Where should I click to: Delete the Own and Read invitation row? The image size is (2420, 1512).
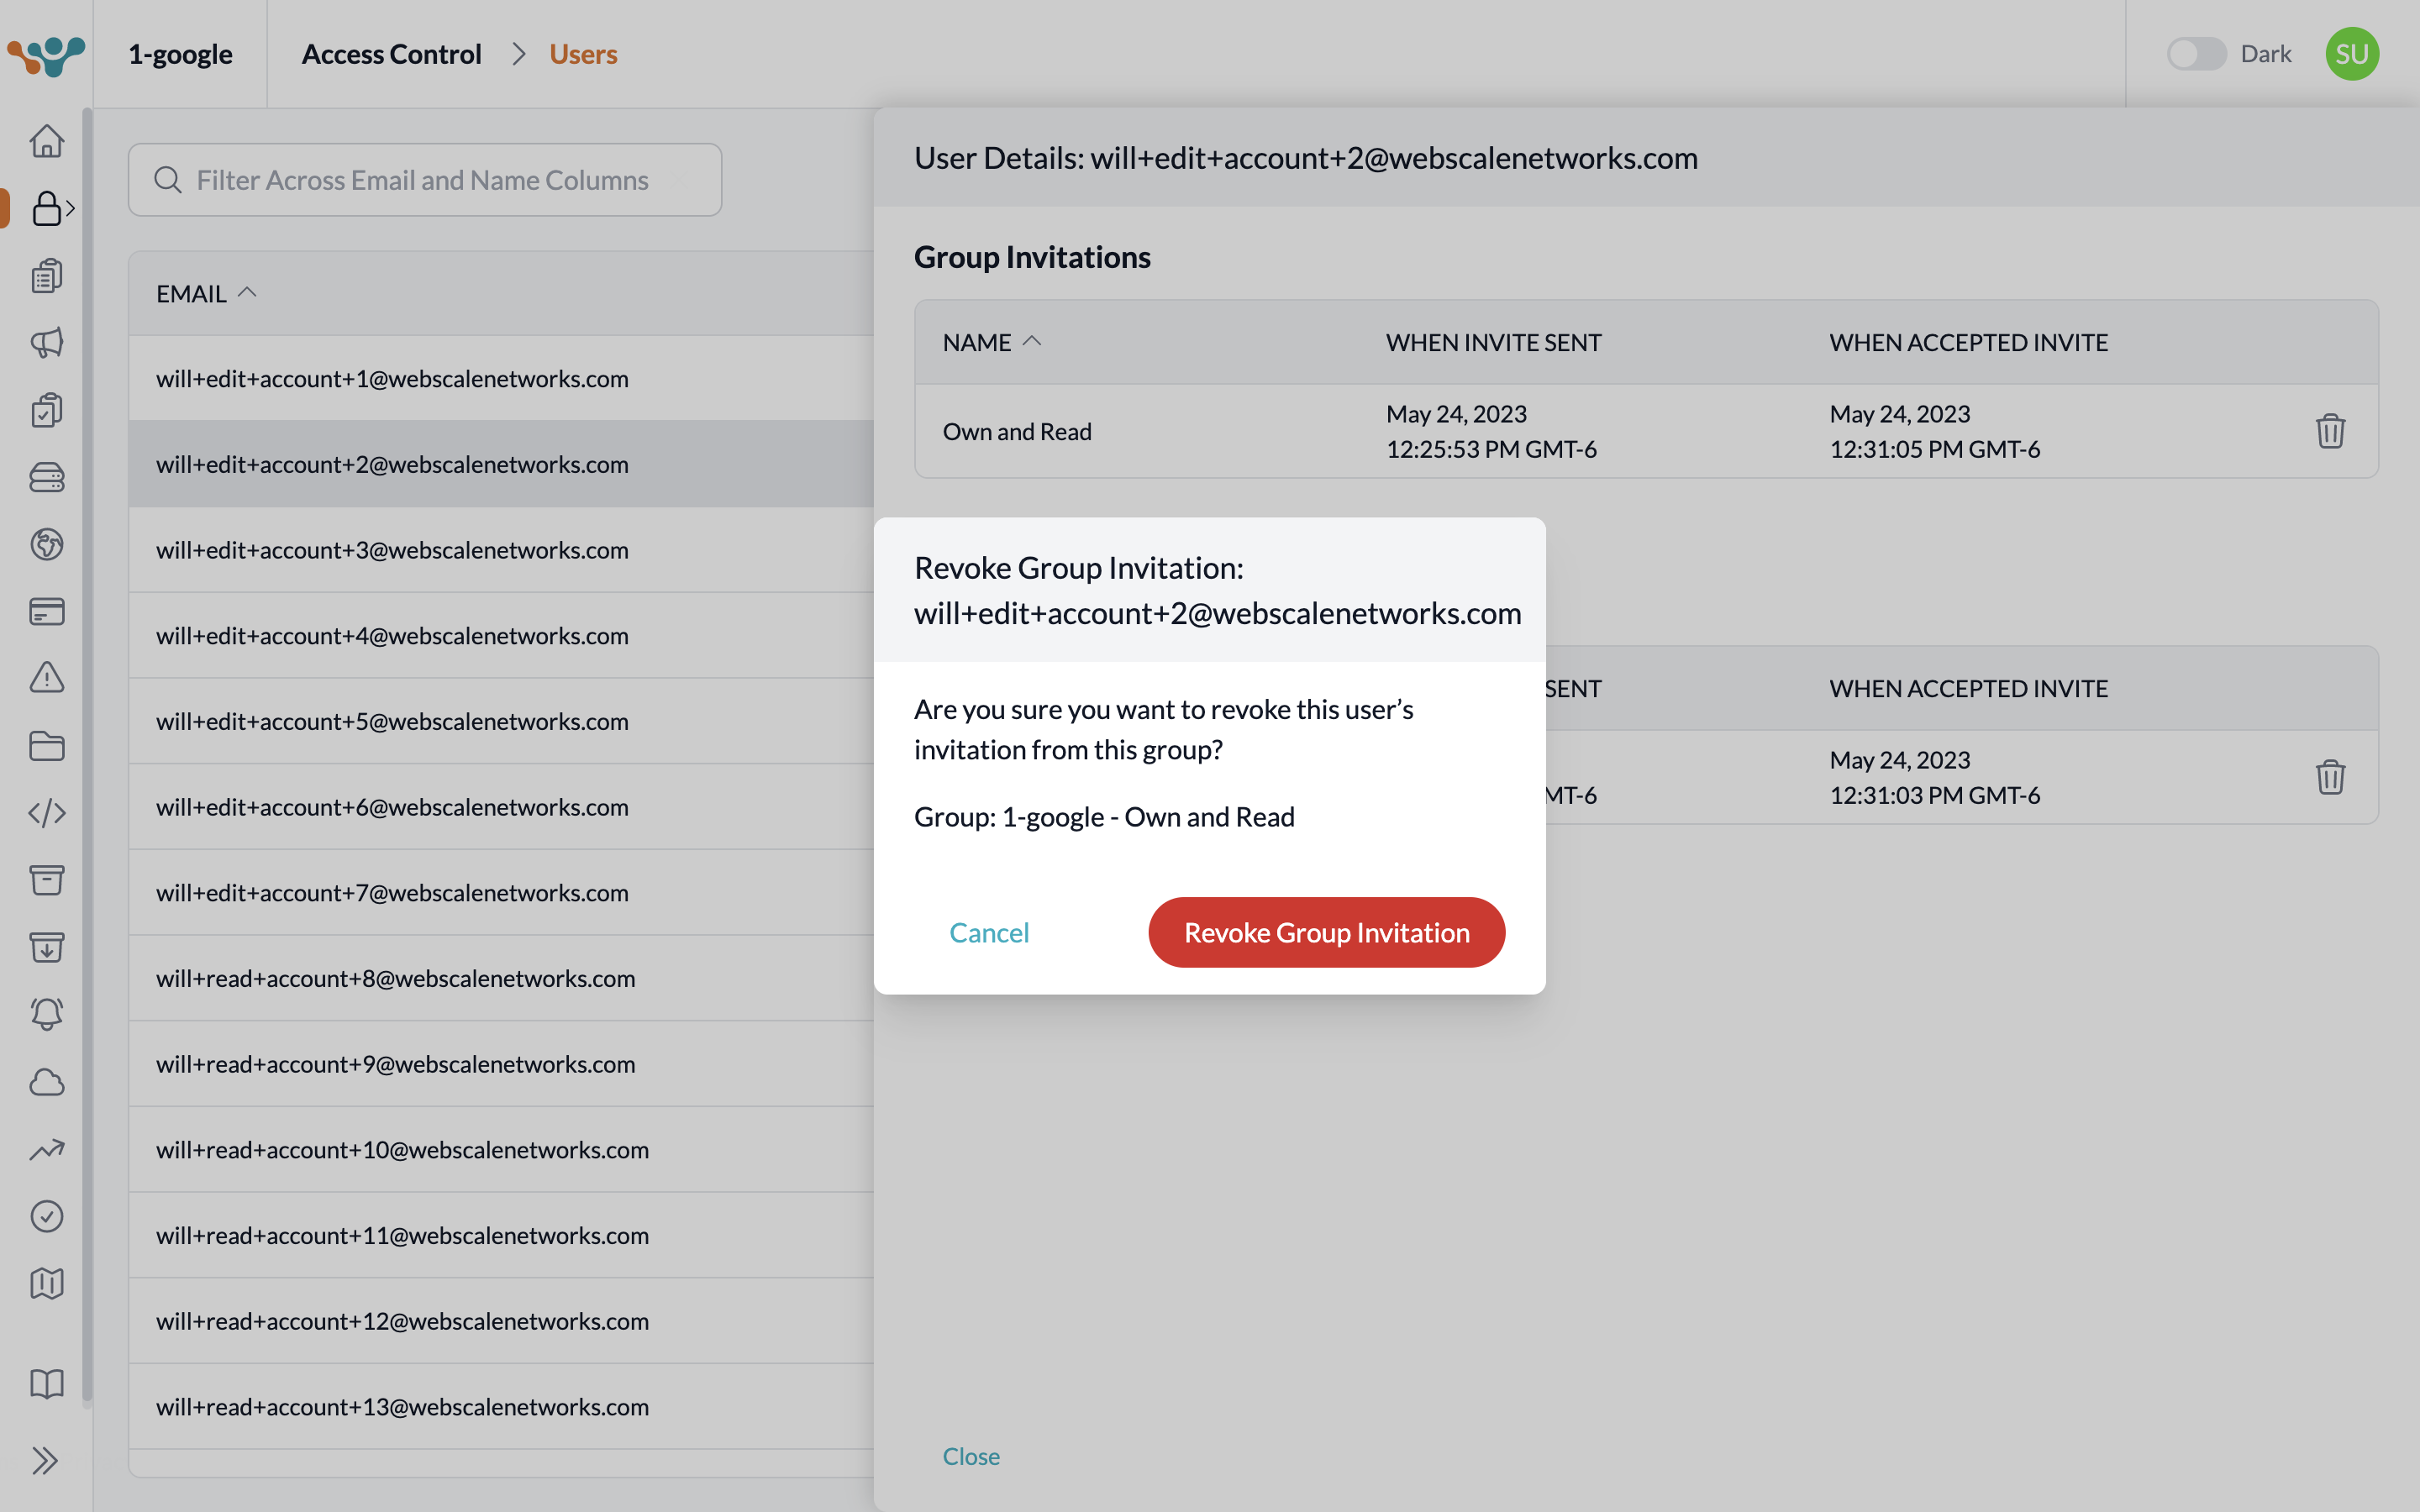pos(2329,431)
